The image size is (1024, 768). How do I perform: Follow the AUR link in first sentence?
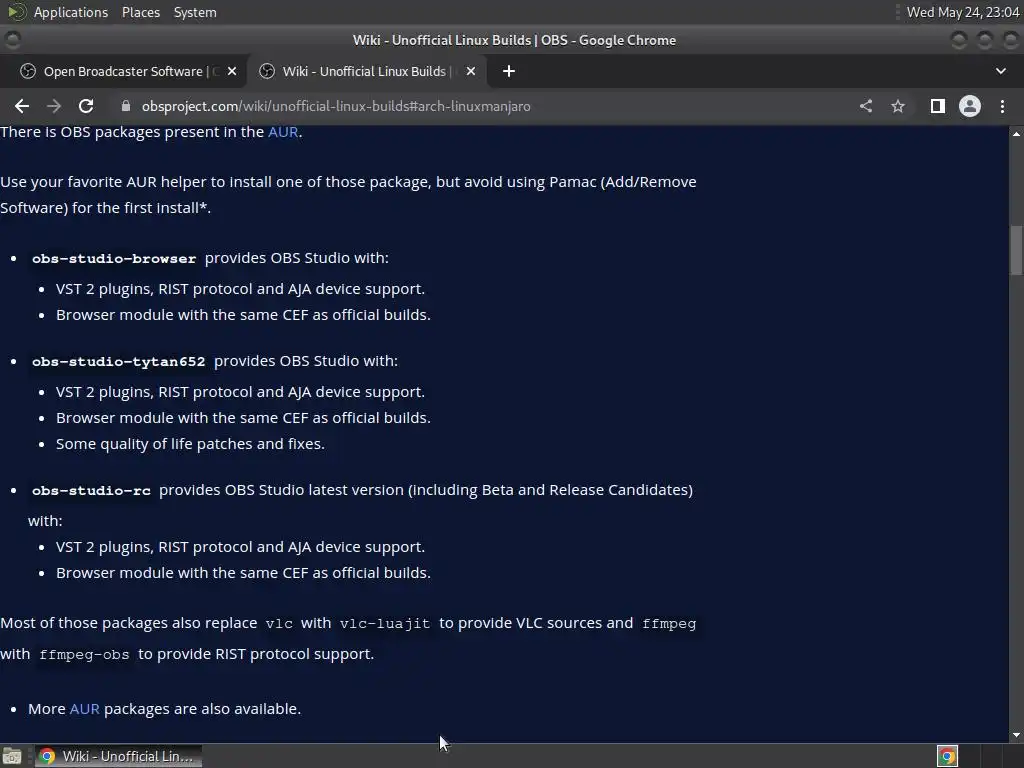tap(283, 132)
